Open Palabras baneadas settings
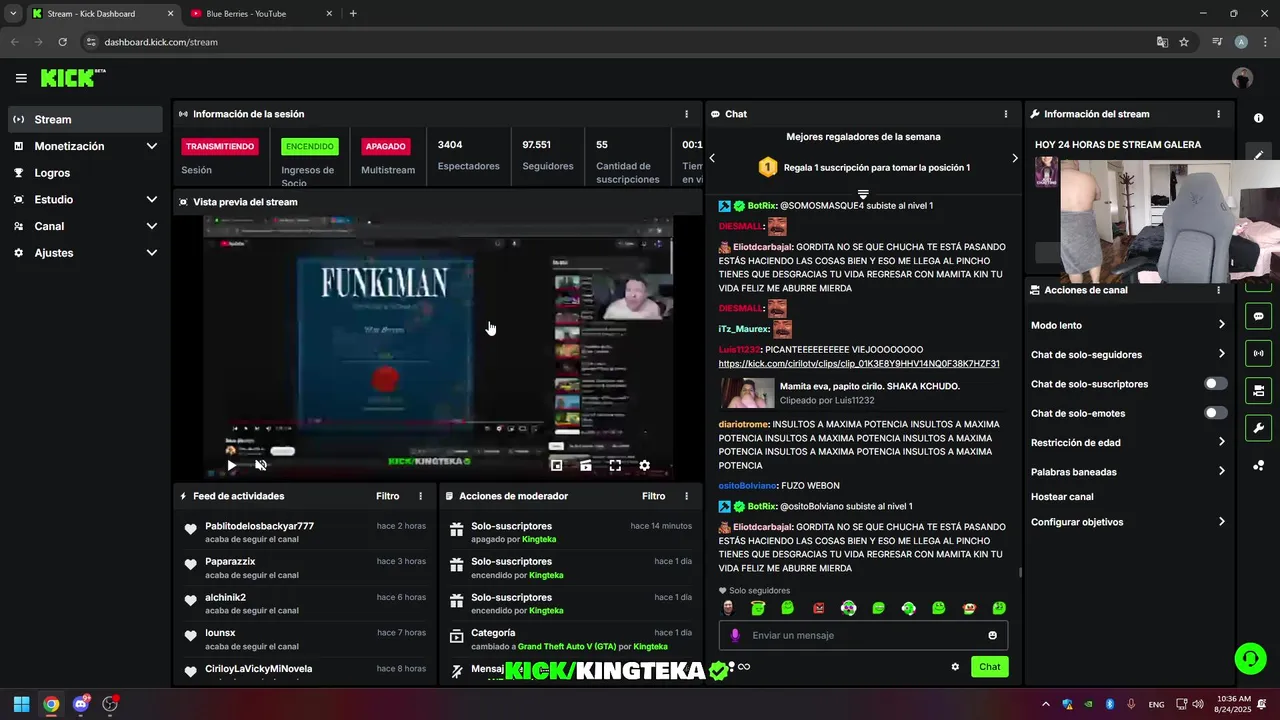Image resolution: width=1280 pixels, height=720 pixels. [x=1128, y=471]
